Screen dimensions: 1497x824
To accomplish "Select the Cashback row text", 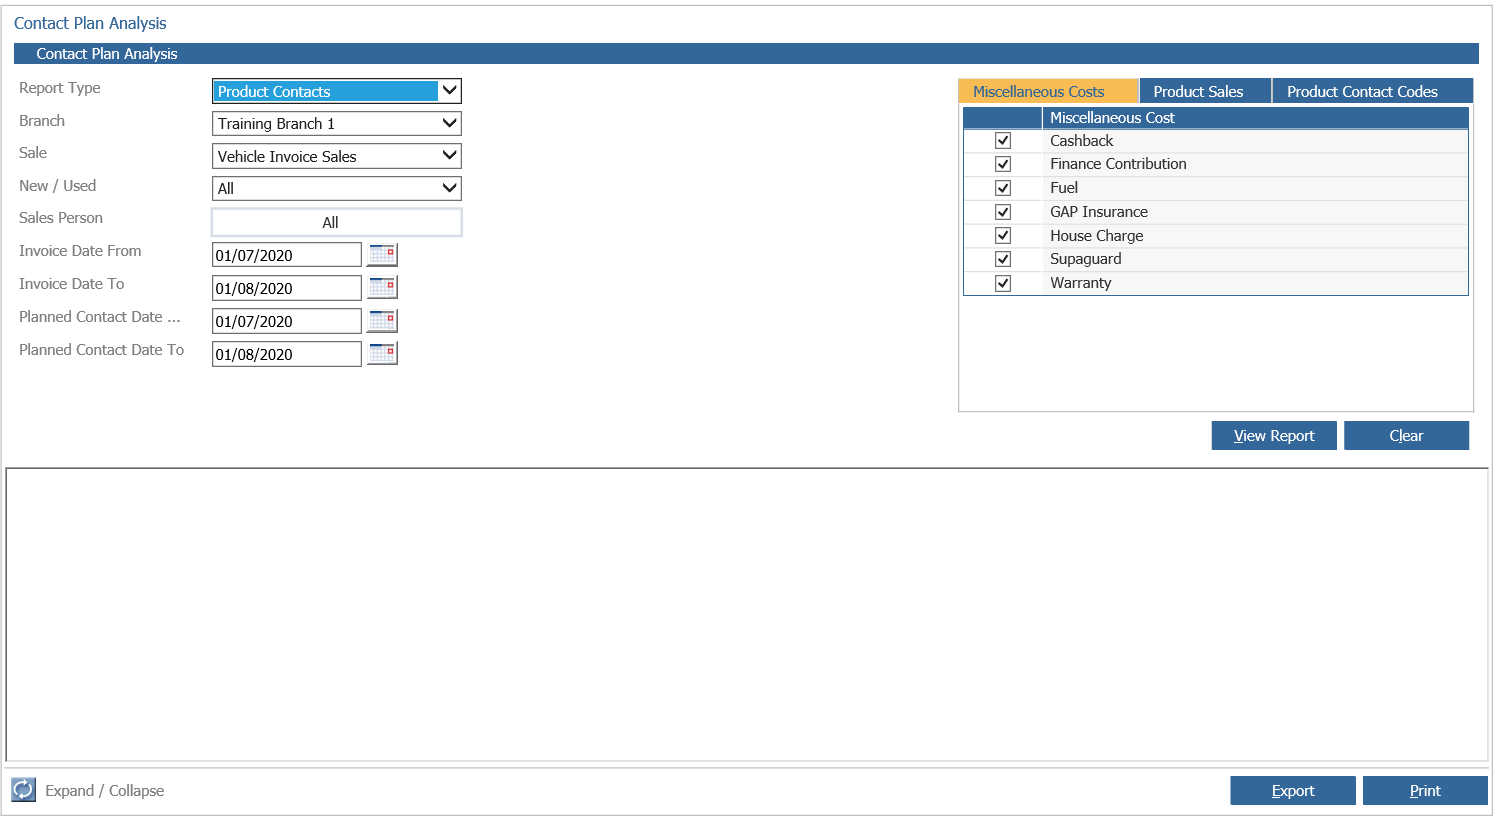I will point(1081,141).
